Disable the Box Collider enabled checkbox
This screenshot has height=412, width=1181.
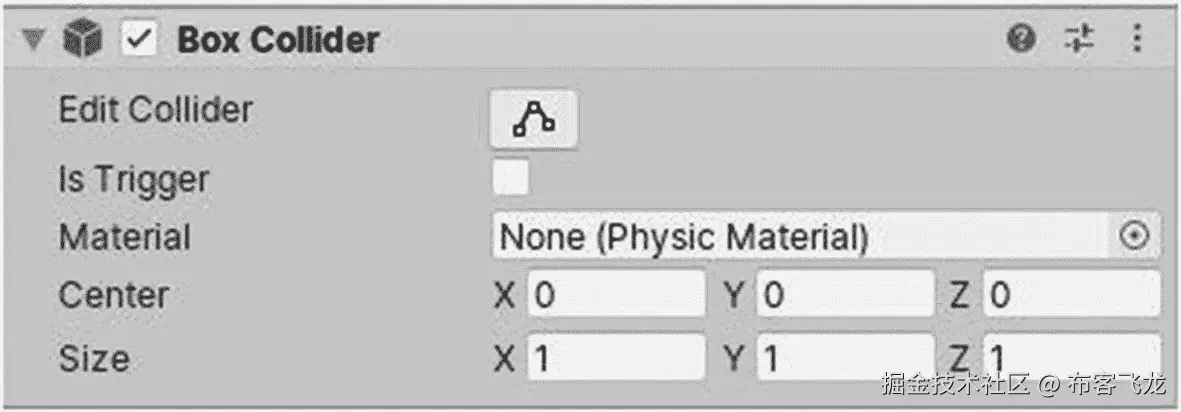pyautogui.click(x=139, y=40)
